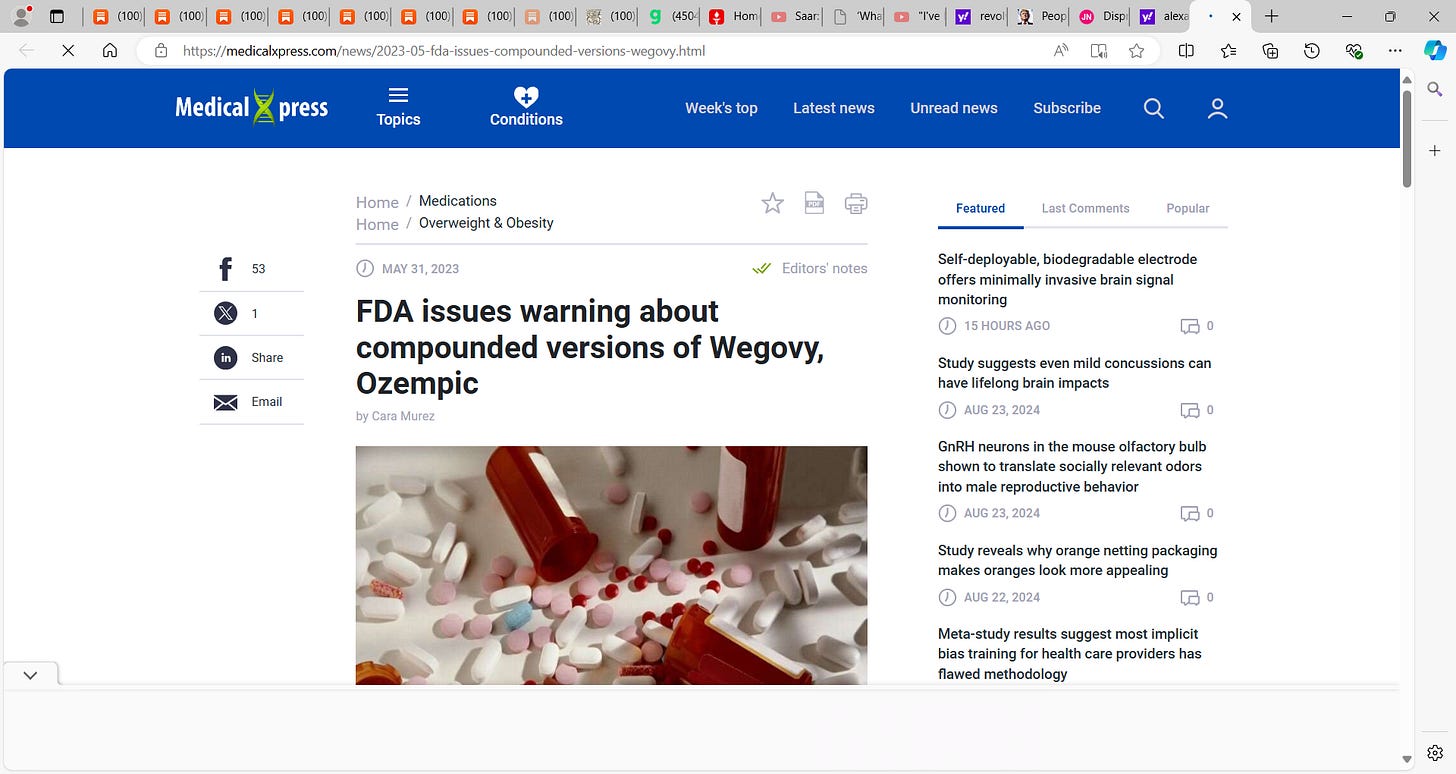Click author name Cara Murez
The image size is (1456, 774).
point(403,416)
